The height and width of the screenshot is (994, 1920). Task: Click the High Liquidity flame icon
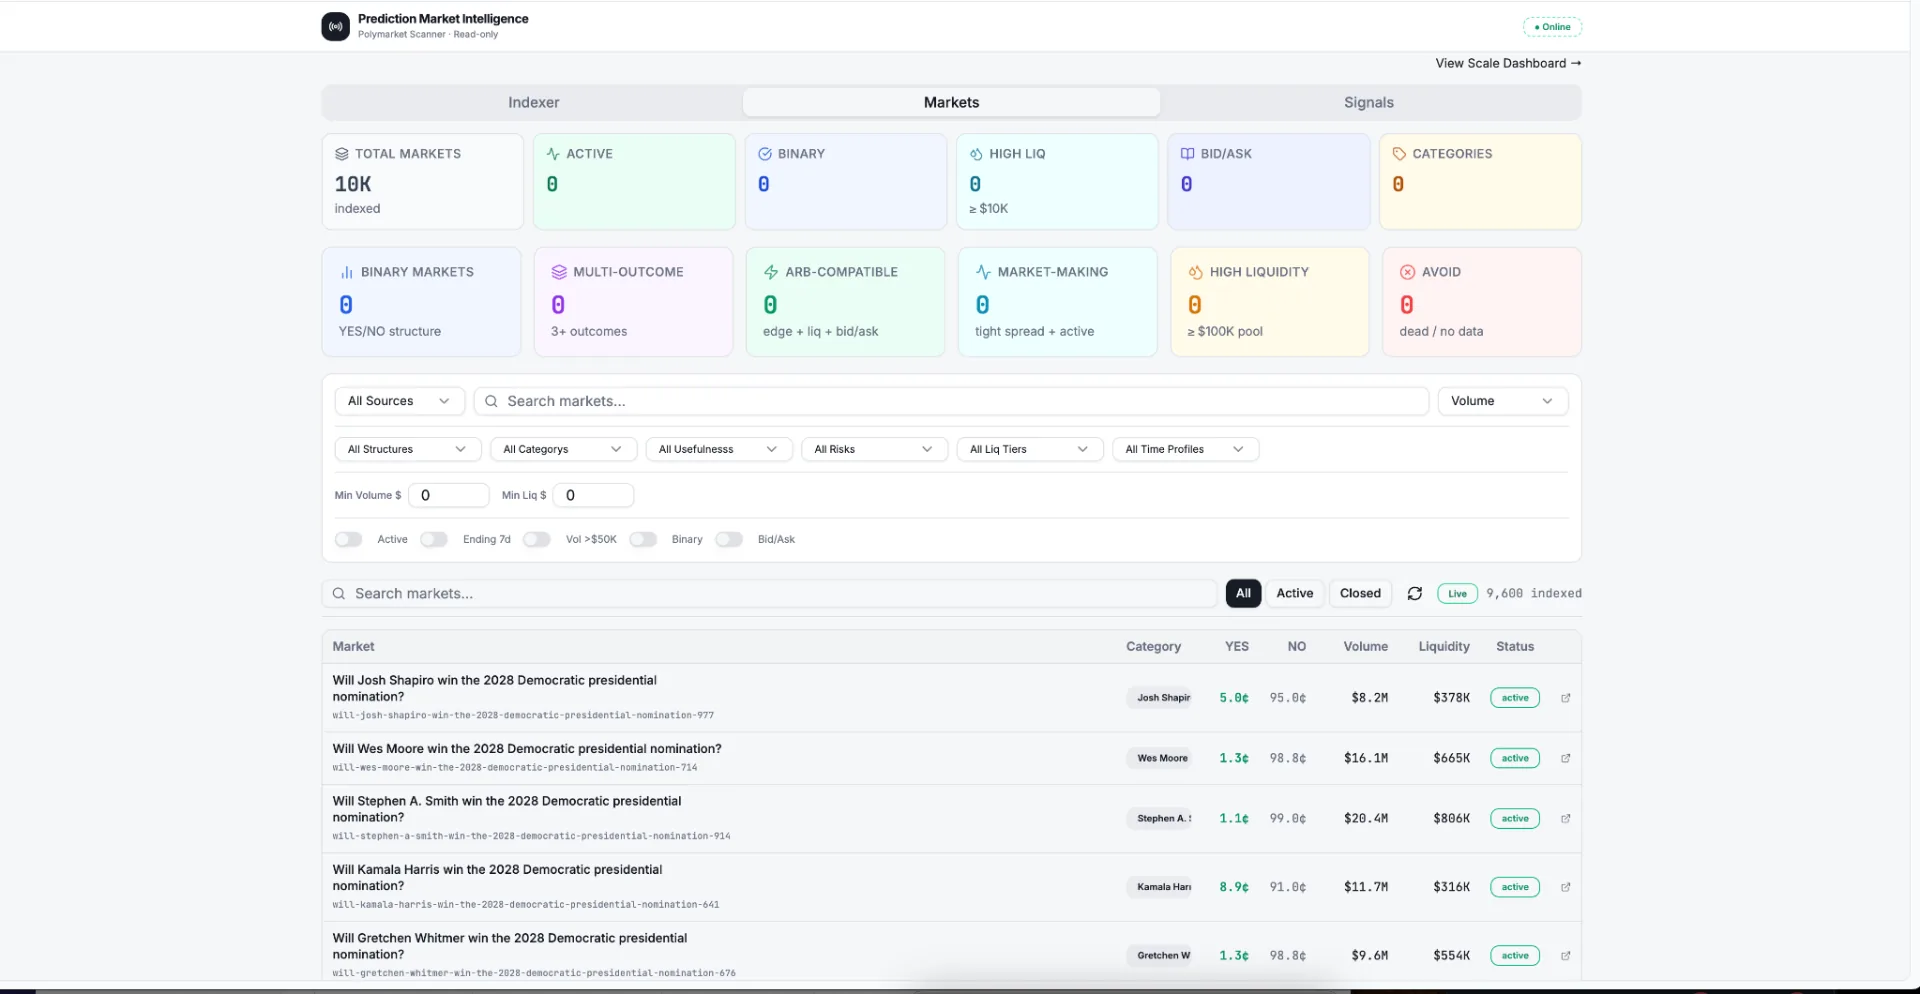pyautogui.click(x=1195, y=272)
